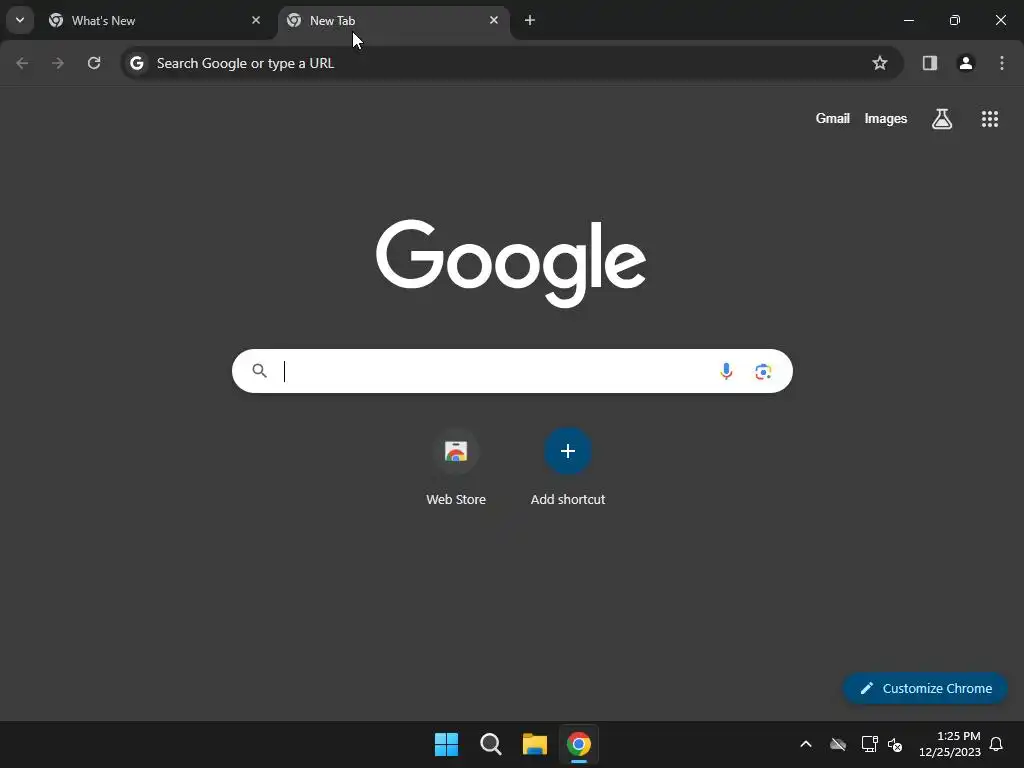This screenshot has width=1024, height=768.
Task: Select the New Tab tab
Action: coord(394,21)
